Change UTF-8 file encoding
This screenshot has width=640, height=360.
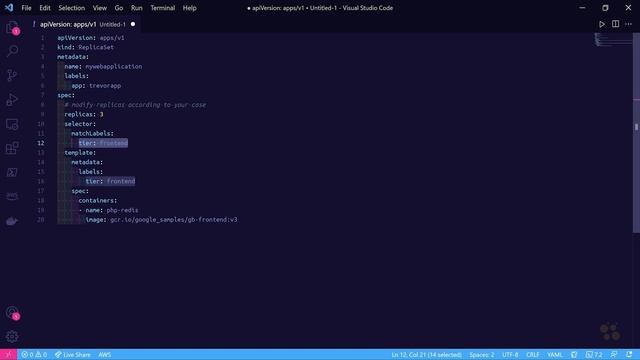coord(510,354)
